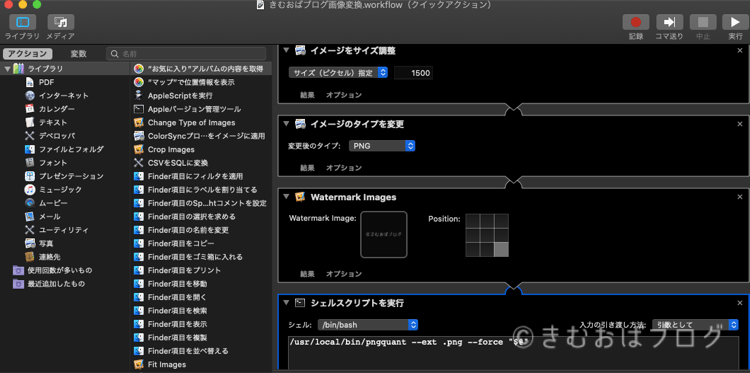Select the ユーティリティ category

[x=64, y=230]
